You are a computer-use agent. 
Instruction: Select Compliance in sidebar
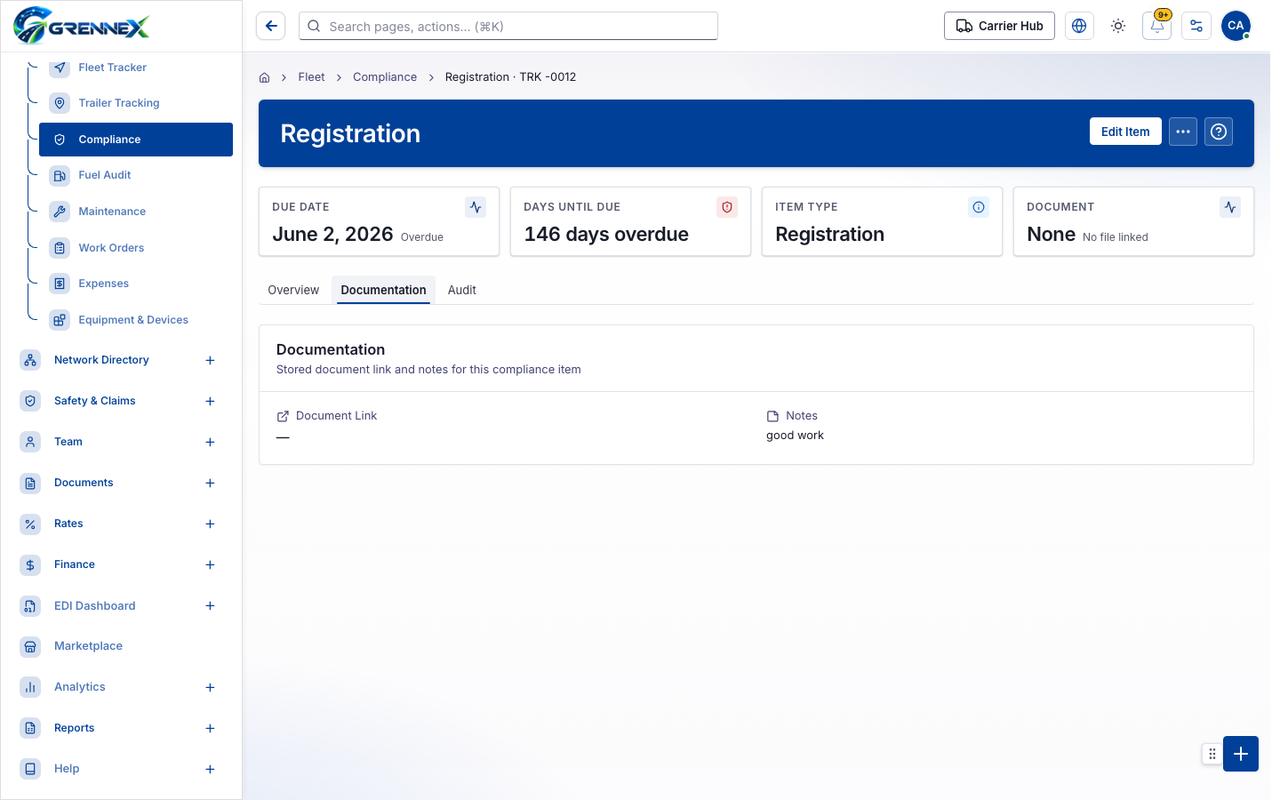click(x=136, y=140)
